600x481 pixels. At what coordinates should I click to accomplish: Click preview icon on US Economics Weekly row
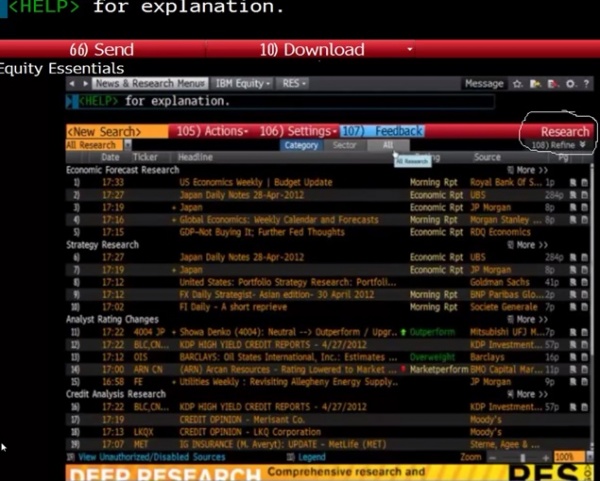point(573,183)
